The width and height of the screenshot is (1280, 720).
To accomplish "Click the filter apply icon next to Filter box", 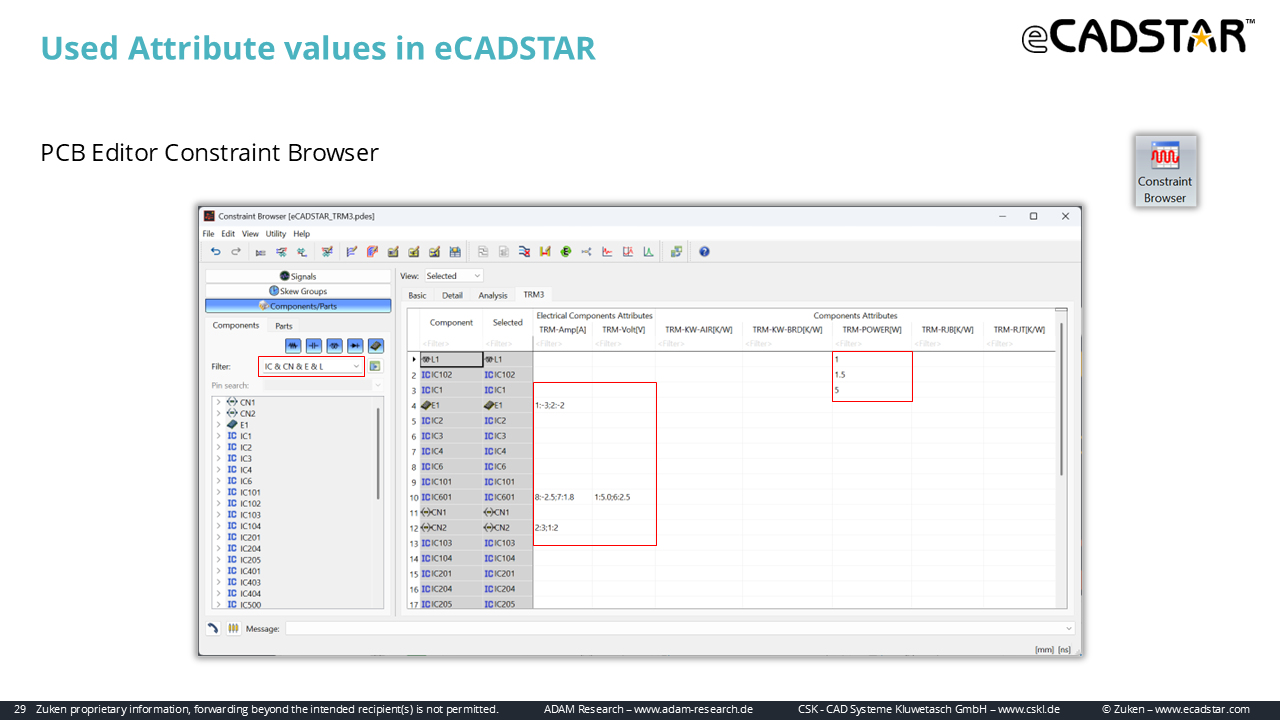I will click(375, 366).
